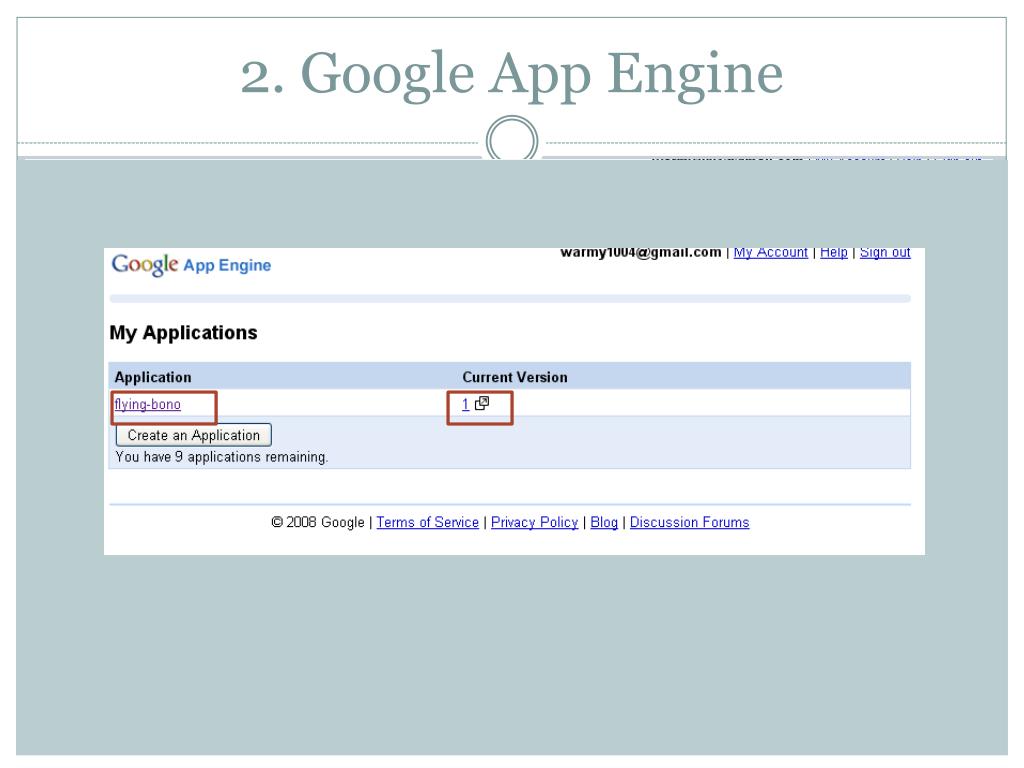1024x768 pixels.
Task: Click the Sign out link
Action: click(885, 253)
